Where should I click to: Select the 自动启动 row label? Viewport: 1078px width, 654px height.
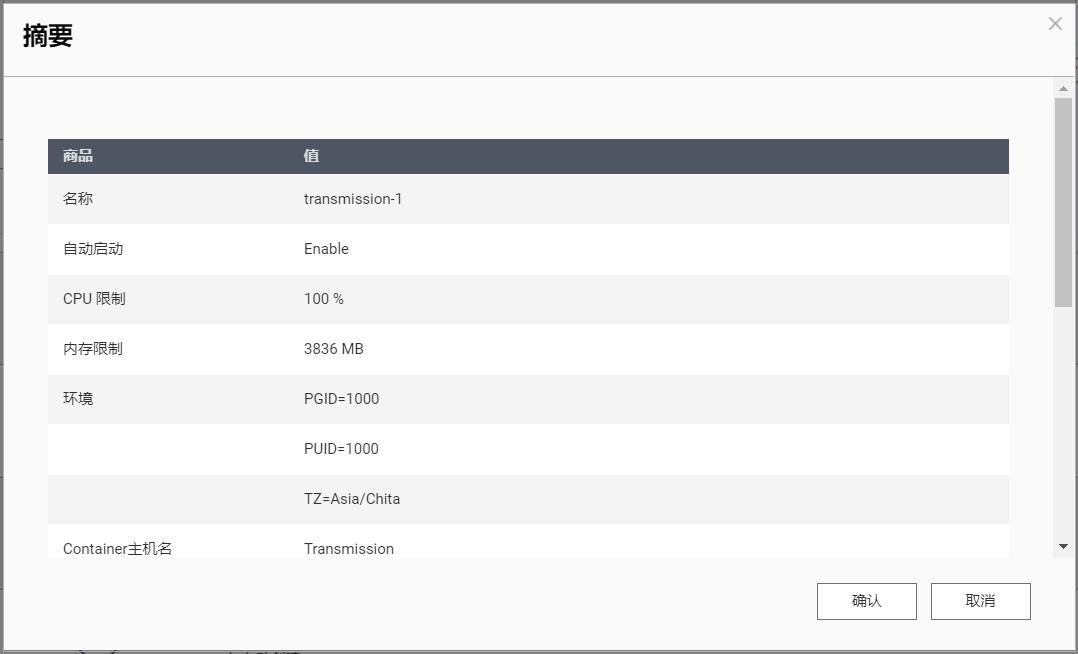pos(93,249)
